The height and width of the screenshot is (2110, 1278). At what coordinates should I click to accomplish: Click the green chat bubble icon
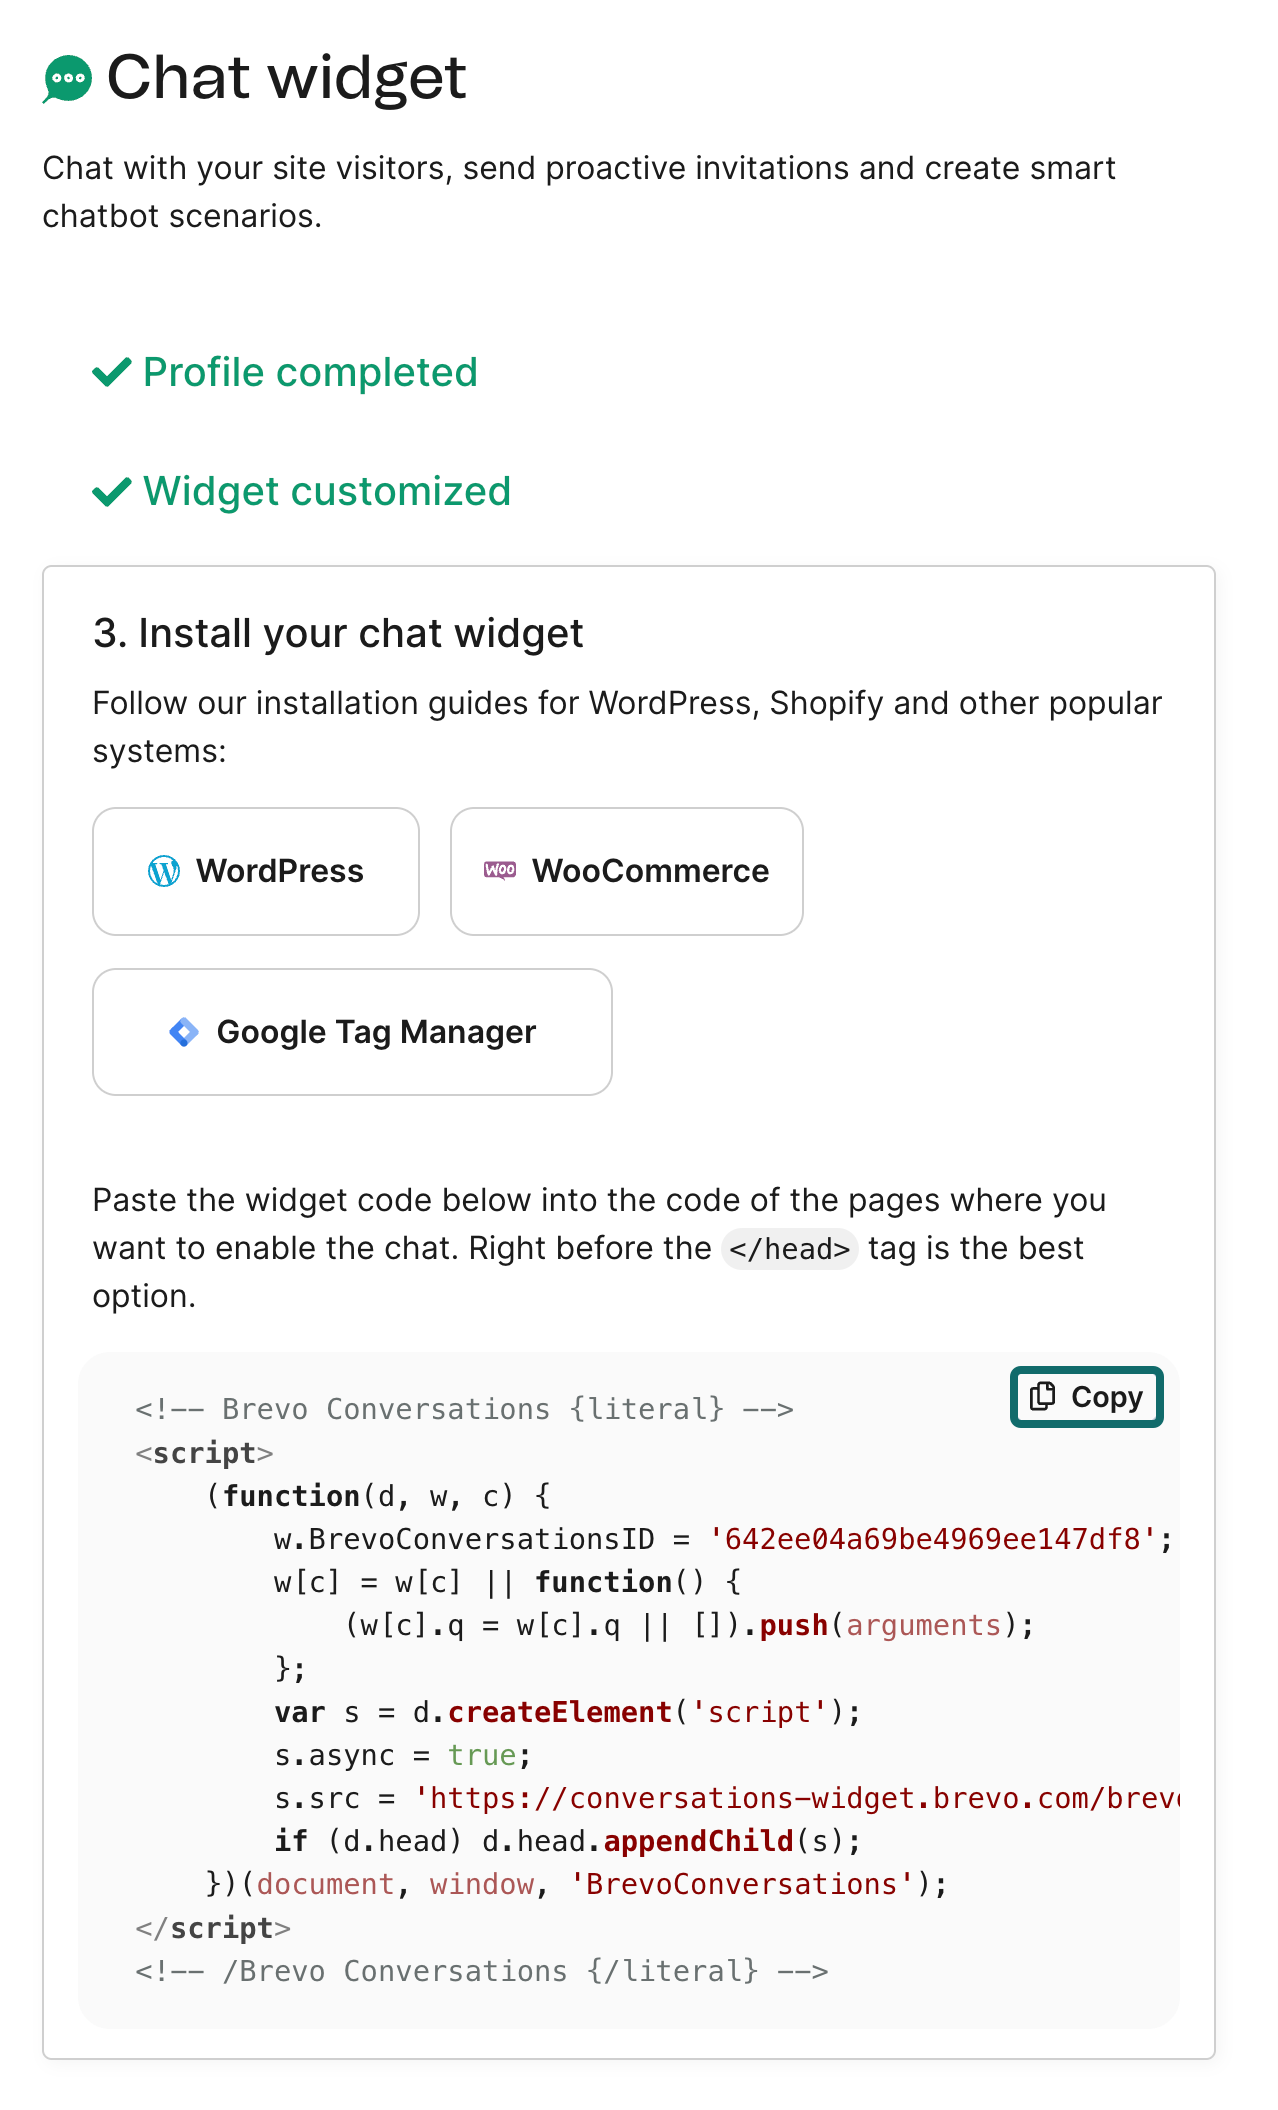[67, 79]
